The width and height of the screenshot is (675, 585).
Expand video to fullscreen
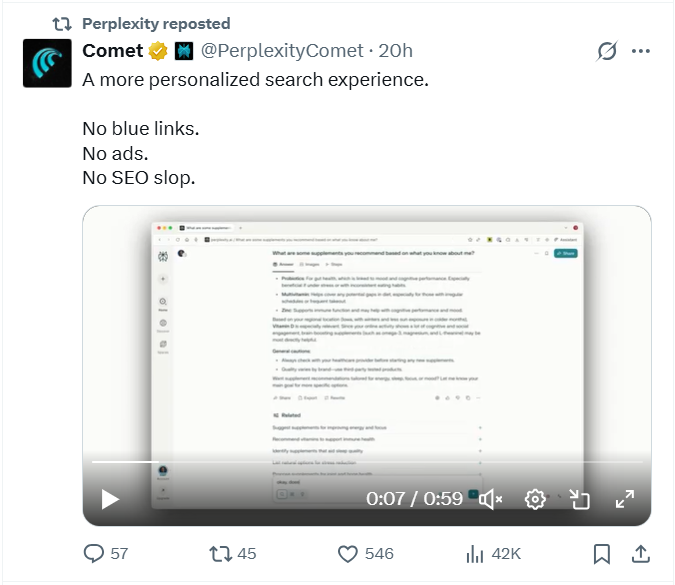(625, 499)
